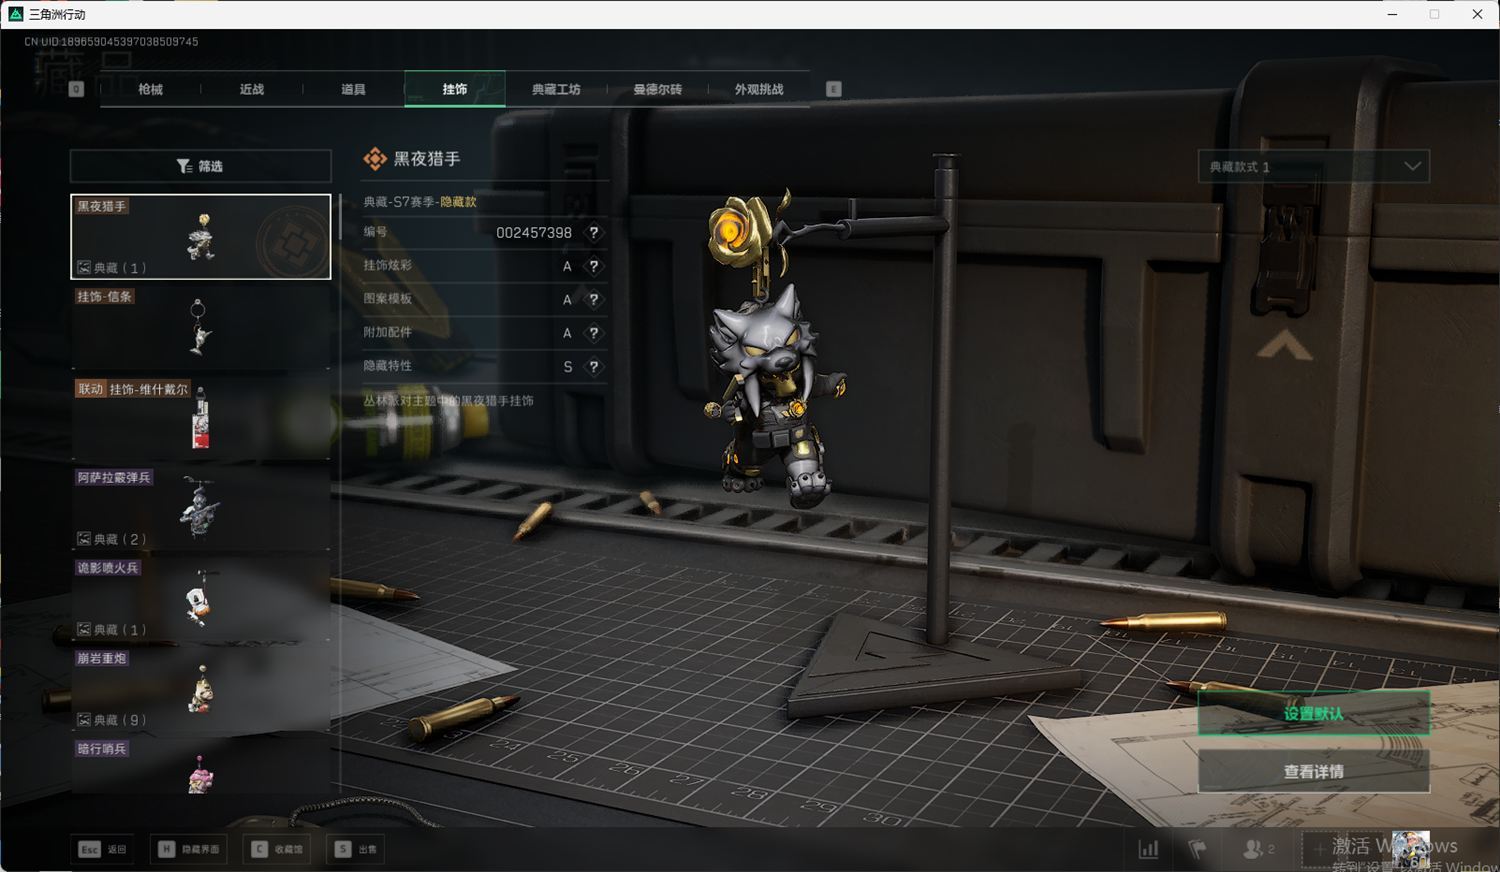1500x872 pixels.
Task: Toggle 隐藏界面 hide interface button
Action: (x=189, y=849)
